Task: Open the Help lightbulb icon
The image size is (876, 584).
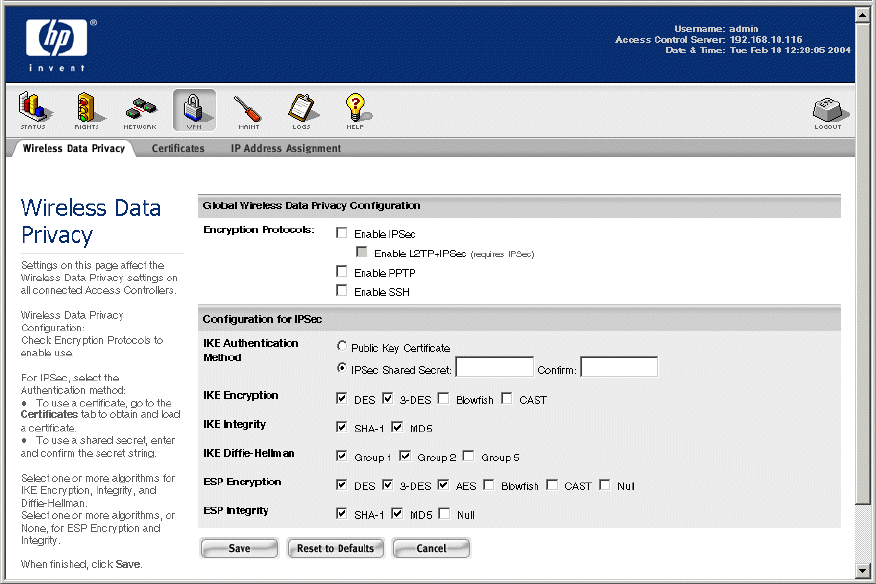Action: click(x=356, y=110)
